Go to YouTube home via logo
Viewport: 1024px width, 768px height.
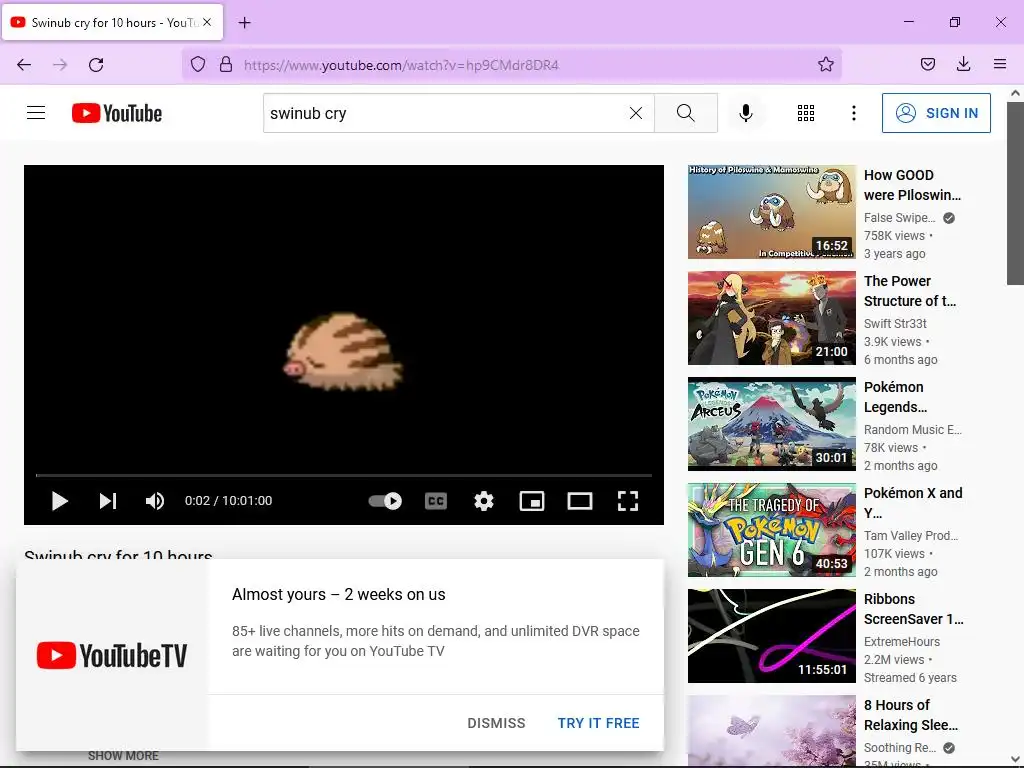coord(117,113)
